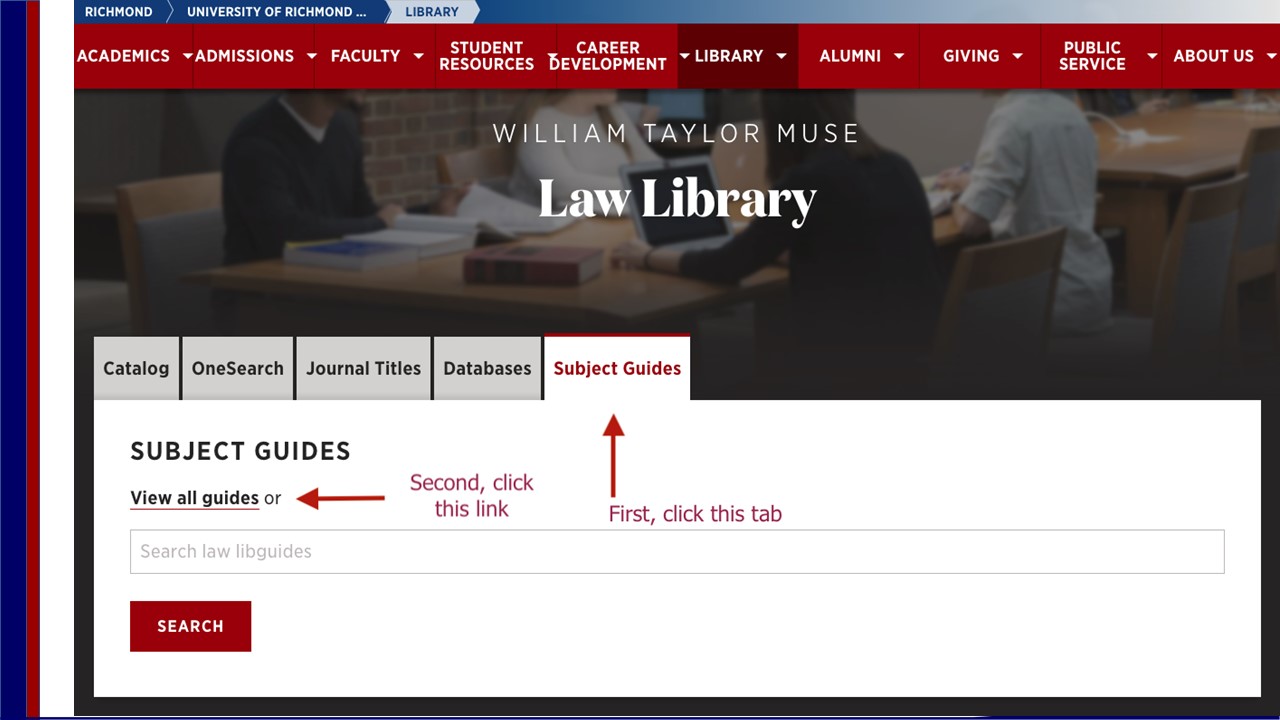Open the Career Development menu

click(608, 56)
